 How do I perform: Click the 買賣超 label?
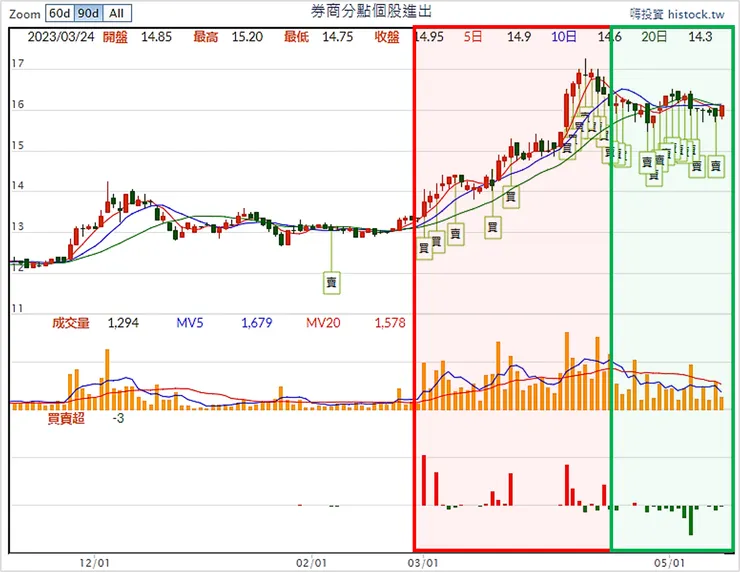tap(66, 418)
